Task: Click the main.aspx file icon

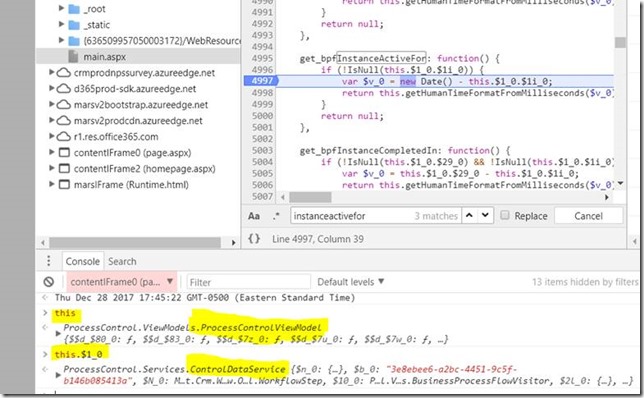Action: tap(73, 57)
